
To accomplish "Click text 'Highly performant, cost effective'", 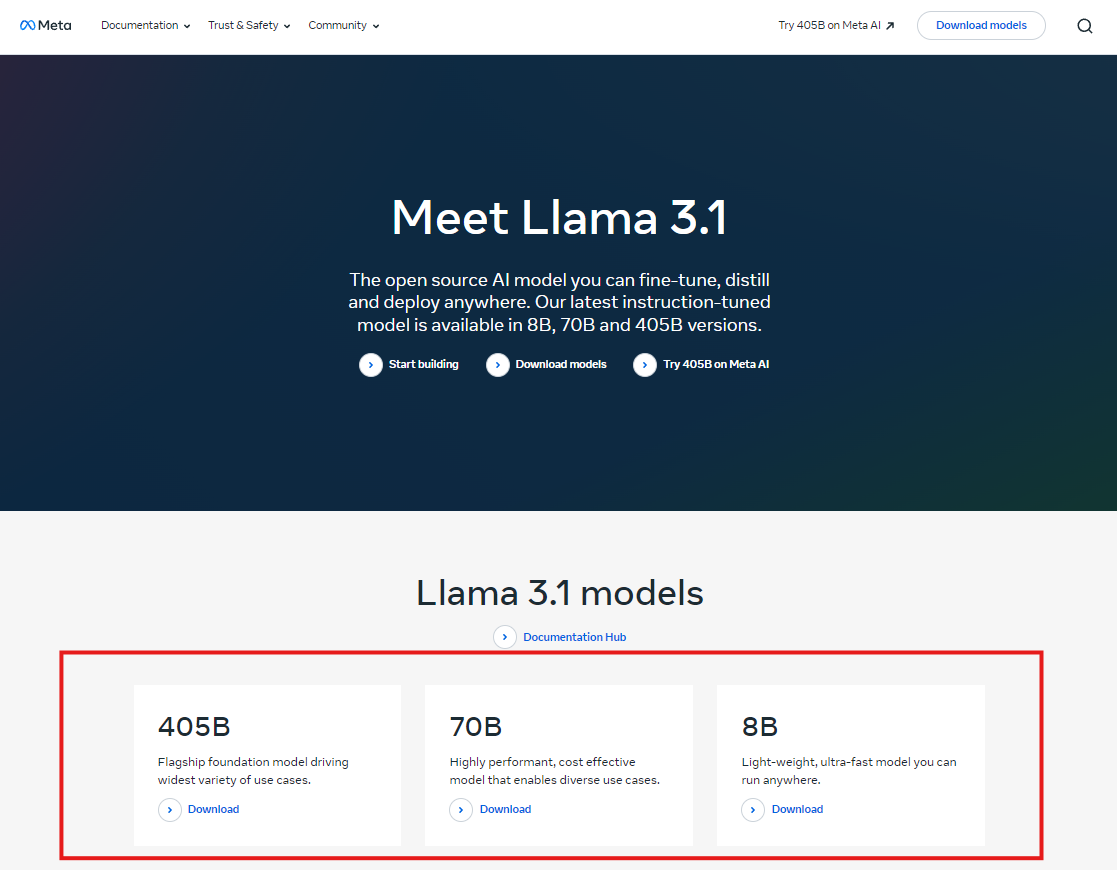I will pos(542,762).
